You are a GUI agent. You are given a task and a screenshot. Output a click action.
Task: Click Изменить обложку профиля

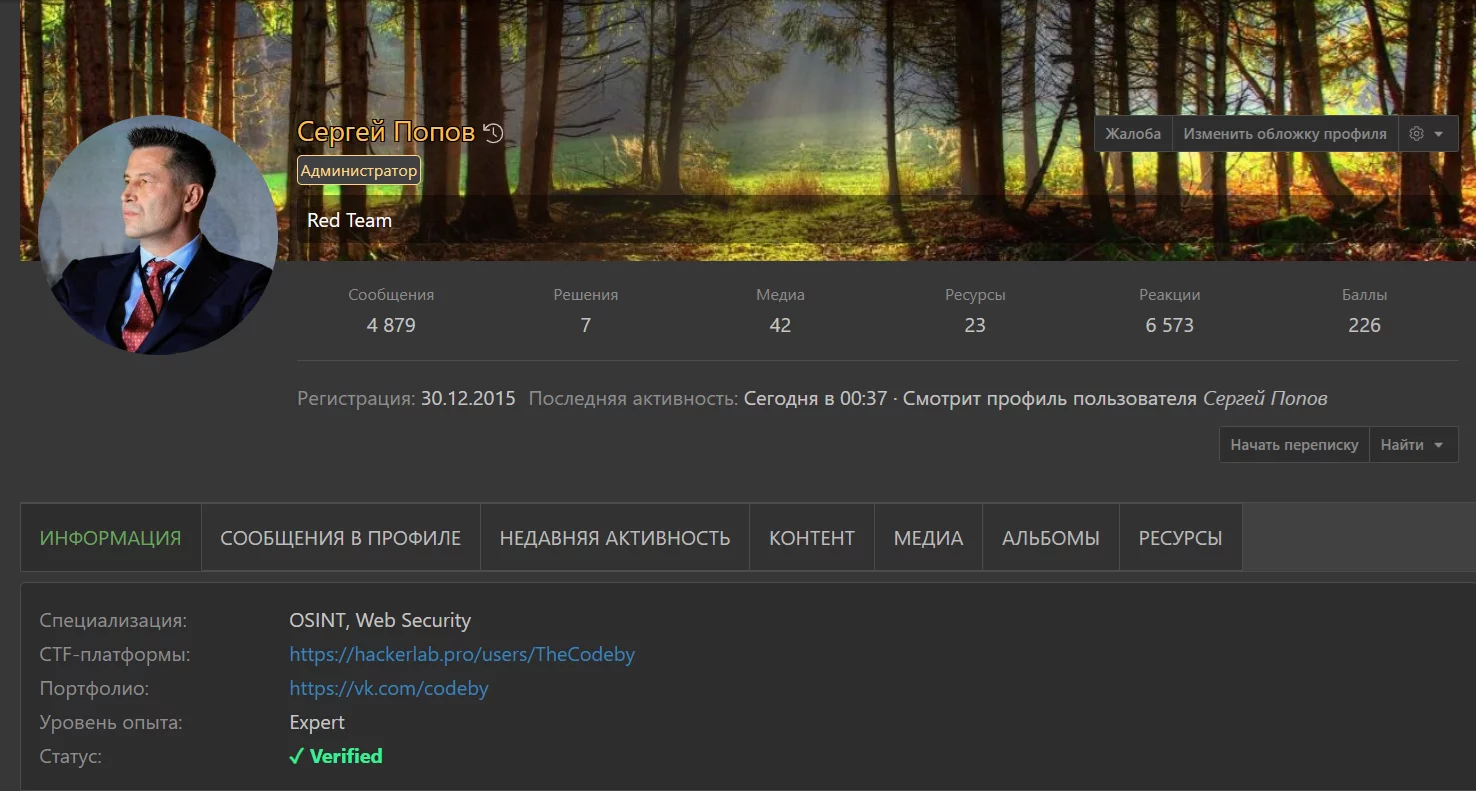pyautogui.click(x=1285, y=133)
